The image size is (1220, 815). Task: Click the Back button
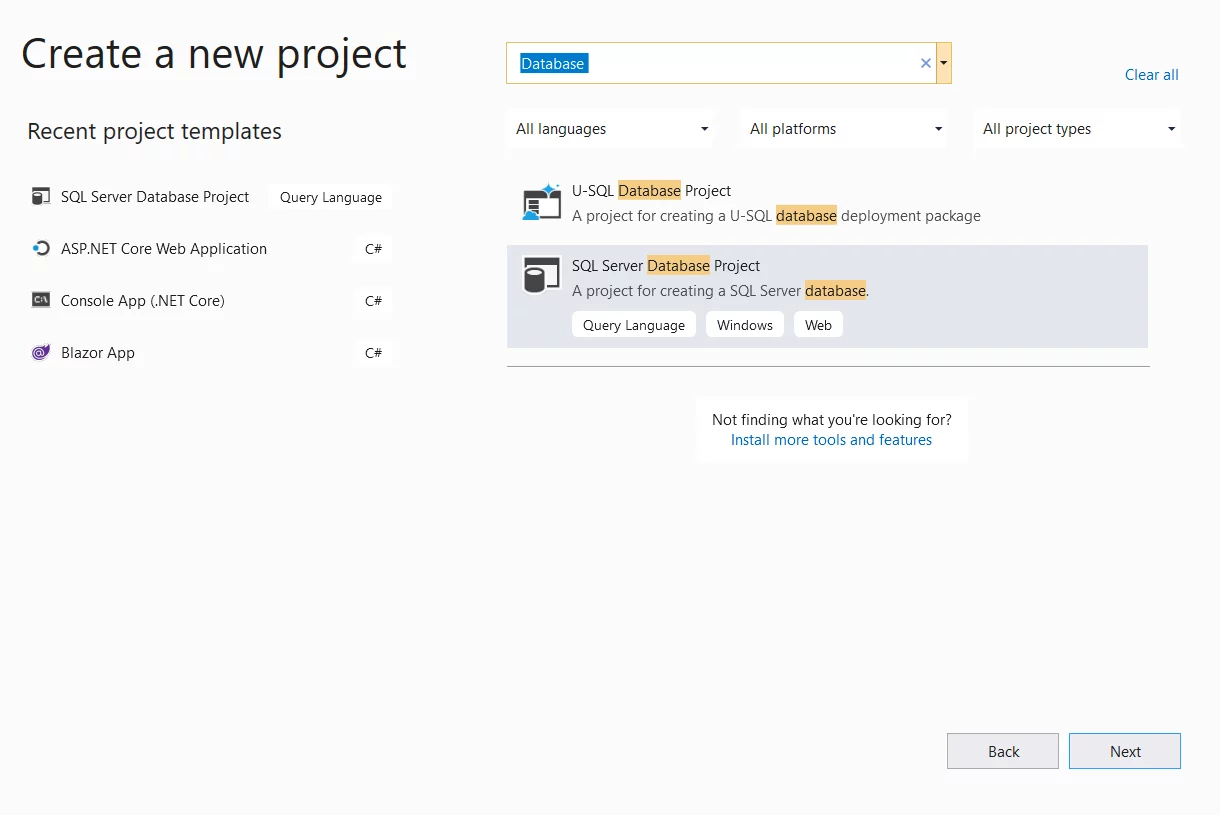point(1003,752)
